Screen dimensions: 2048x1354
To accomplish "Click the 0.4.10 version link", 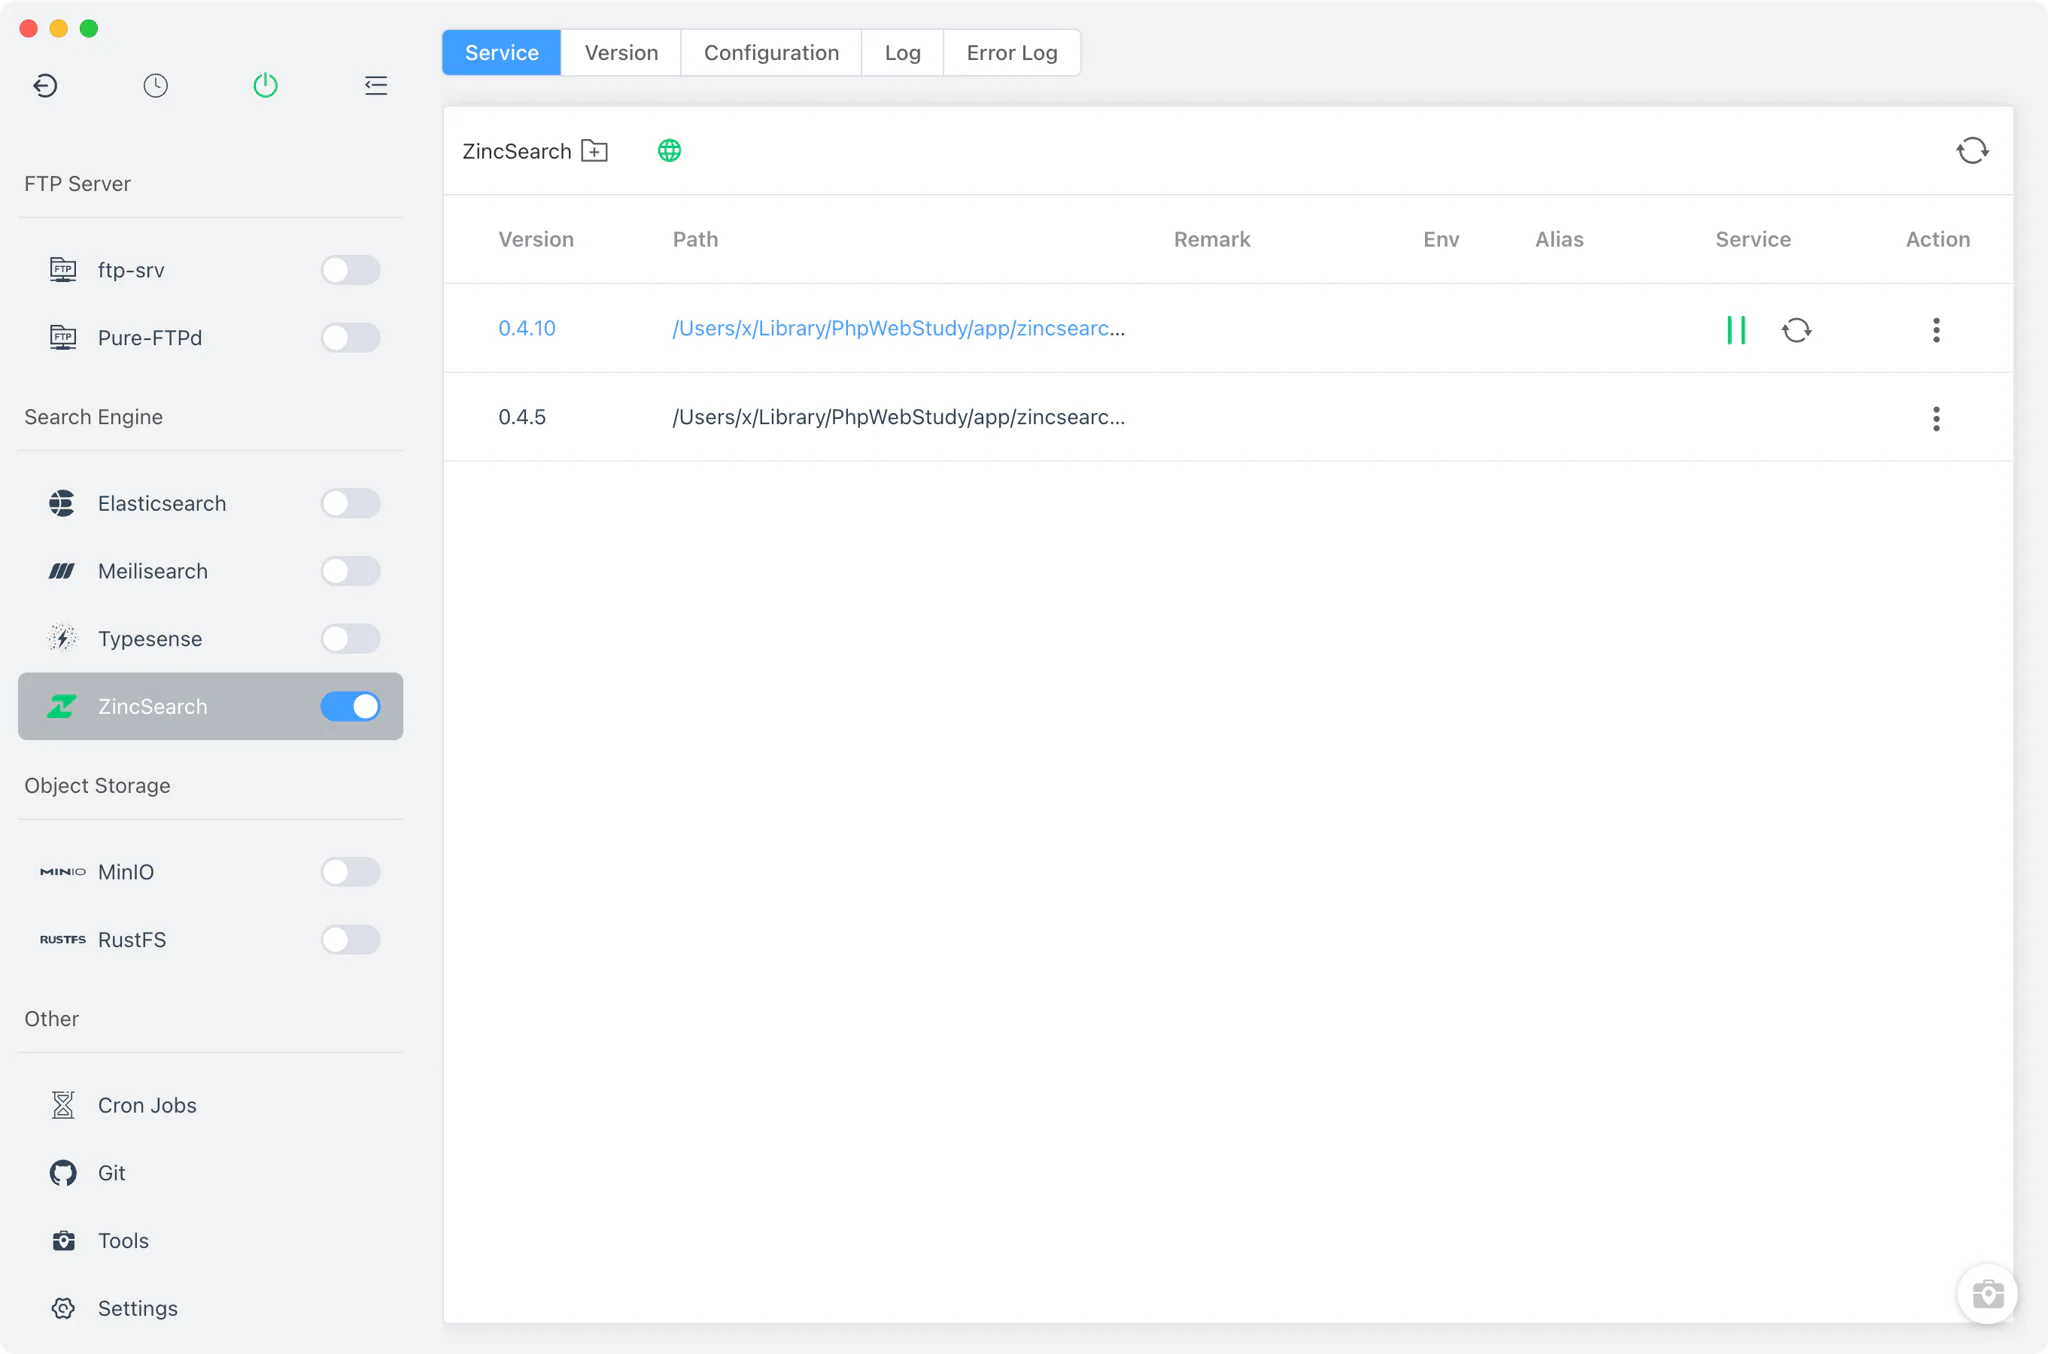I will (x=527, y=328).
